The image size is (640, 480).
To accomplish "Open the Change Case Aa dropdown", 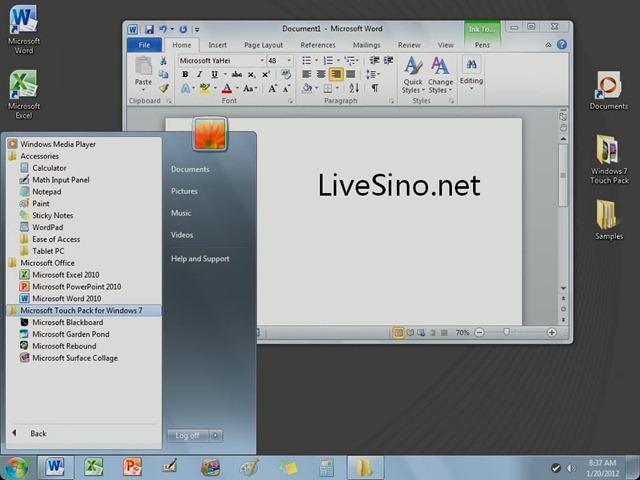I will click(250, 88).
